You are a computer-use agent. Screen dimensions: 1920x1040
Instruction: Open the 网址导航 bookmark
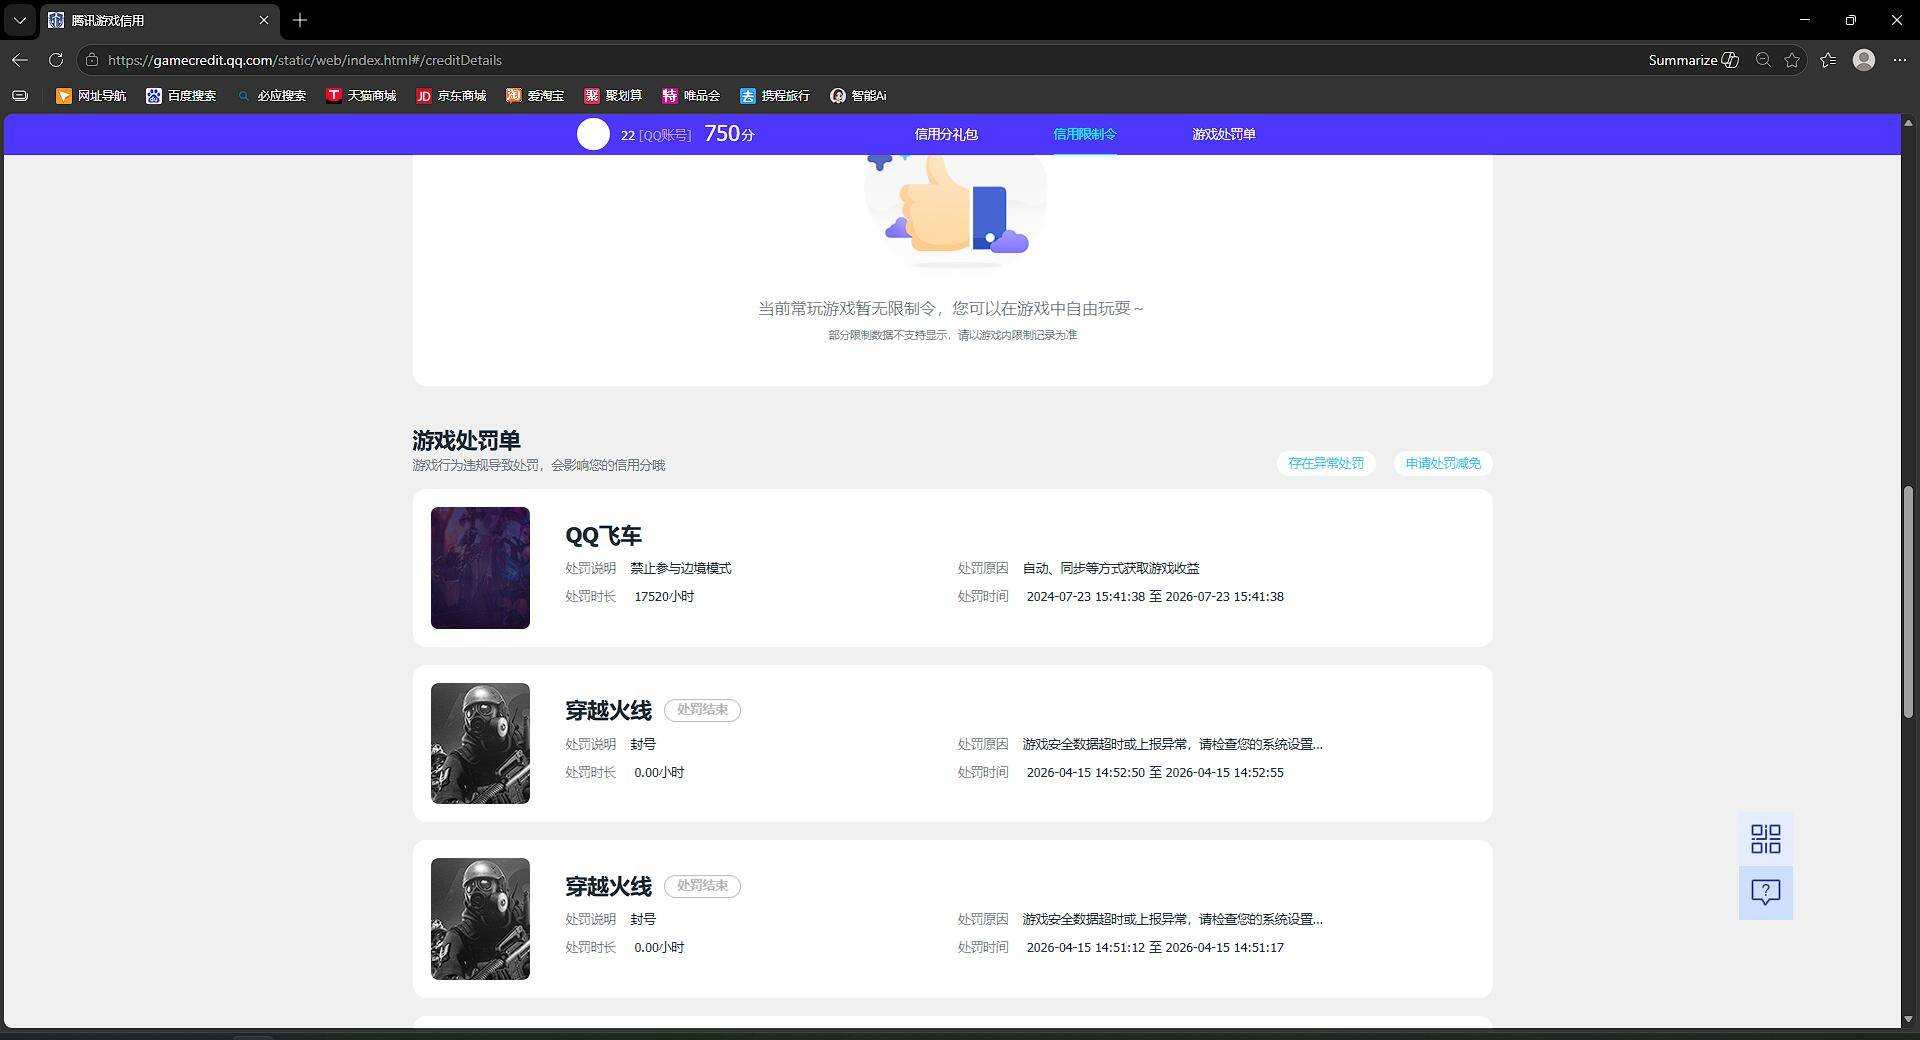[x=91, y=96]
